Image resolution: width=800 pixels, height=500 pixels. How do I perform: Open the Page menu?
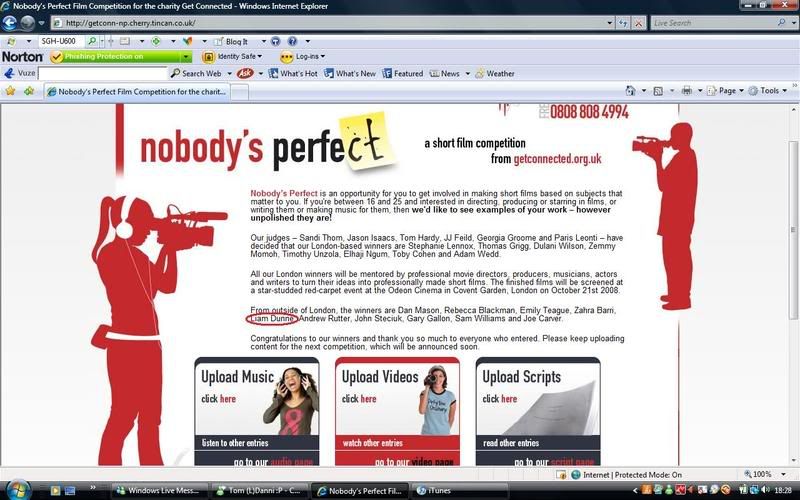(x=725, y=91)
